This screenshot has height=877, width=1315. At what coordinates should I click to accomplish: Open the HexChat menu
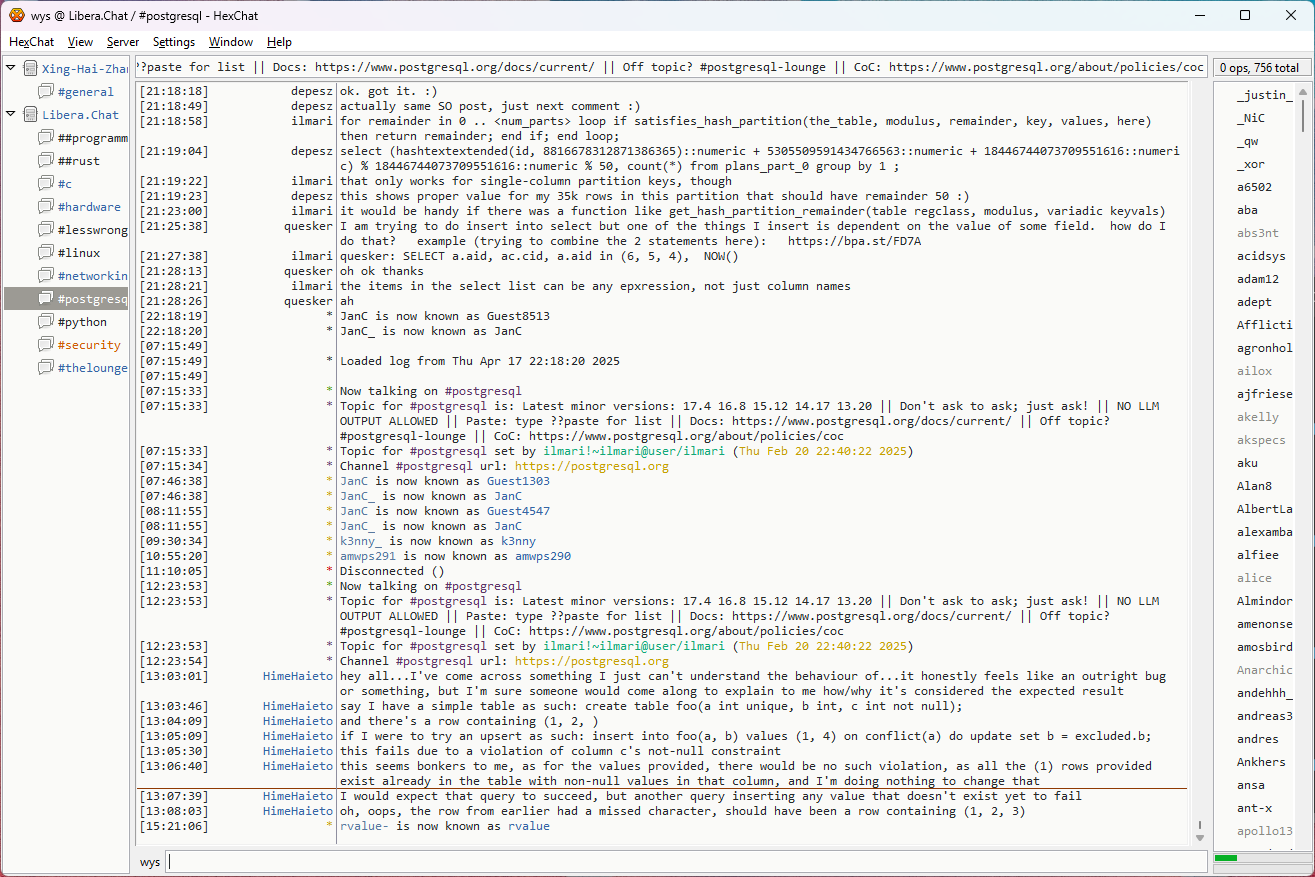[x=32, y=42]
